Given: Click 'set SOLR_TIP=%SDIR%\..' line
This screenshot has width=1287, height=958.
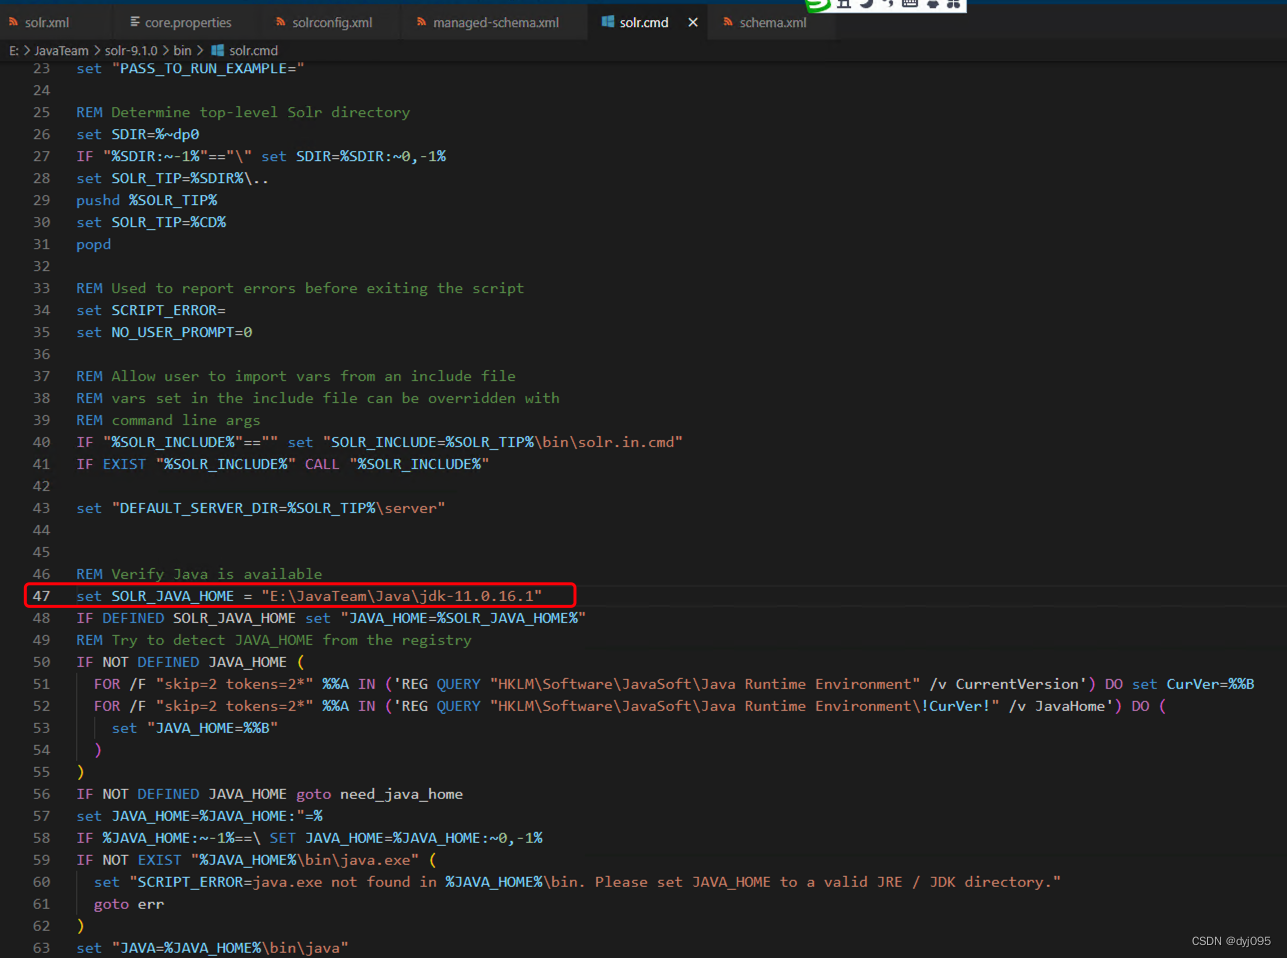Looking at the screenshot, I should pos(172,178).
